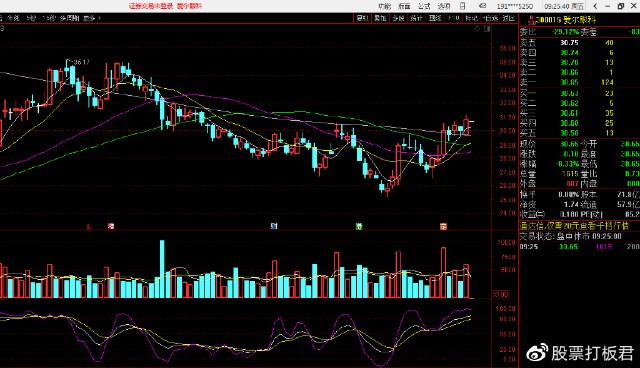The height and width of the screenshot is (368, 640).
Task: Click the back arrow in title bar
Action: [595, 6]
